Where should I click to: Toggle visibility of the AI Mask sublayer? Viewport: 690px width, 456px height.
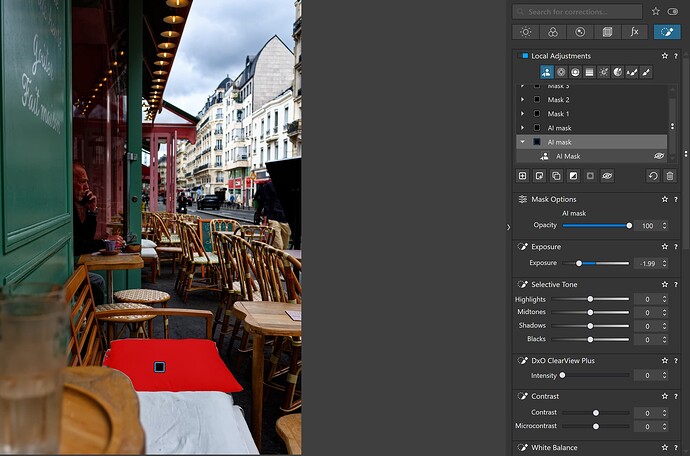(x=659, y=156)
